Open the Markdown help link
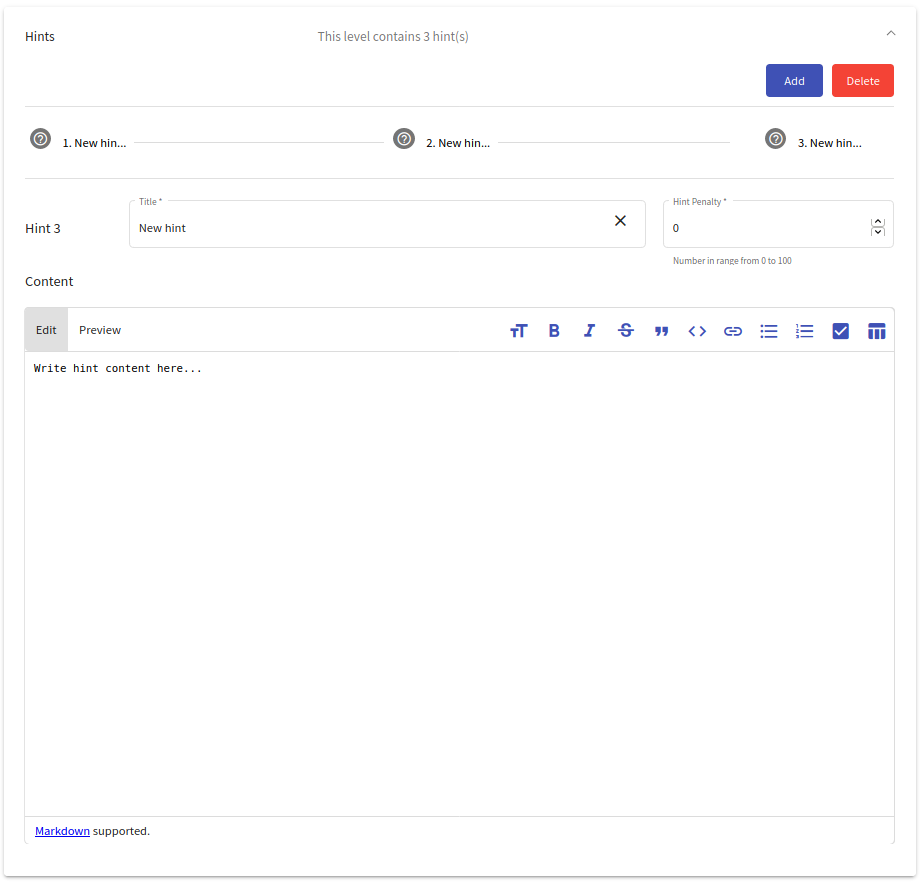The image size is (920, 883). (62, 831)
